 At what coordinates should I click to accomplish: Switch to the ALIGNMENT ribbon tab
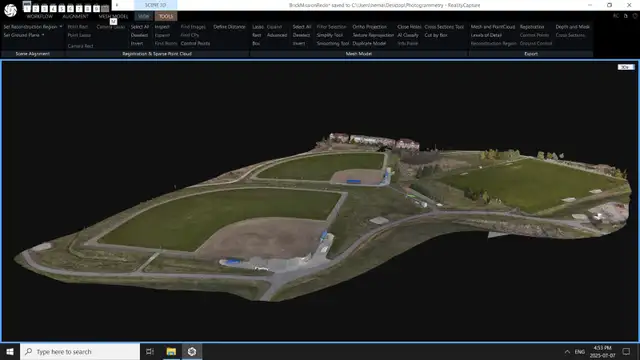click(76, 16)
